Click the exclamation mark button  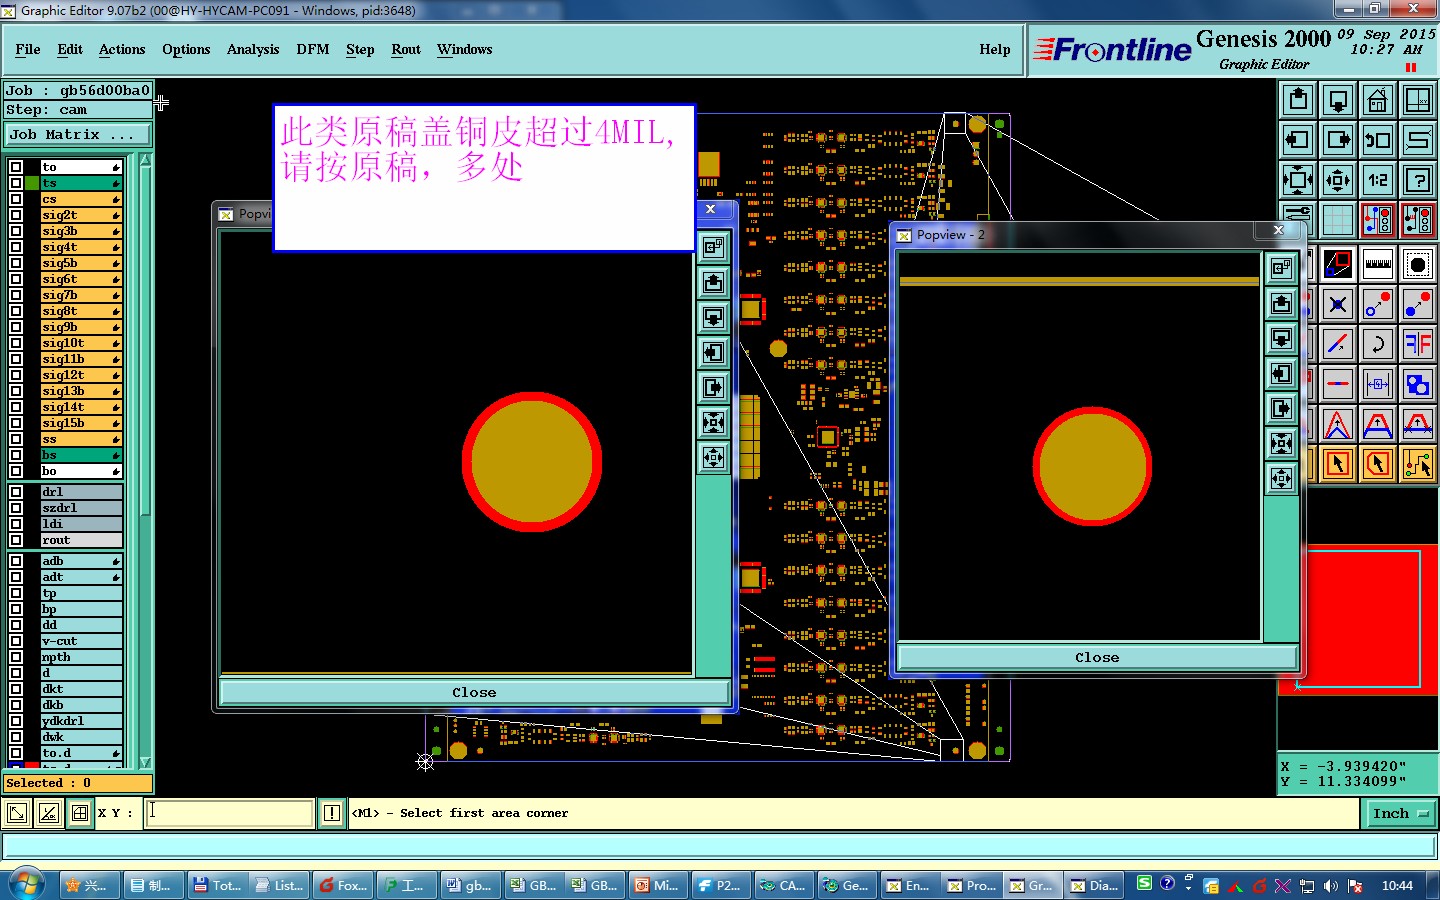[x=332, y=813]
